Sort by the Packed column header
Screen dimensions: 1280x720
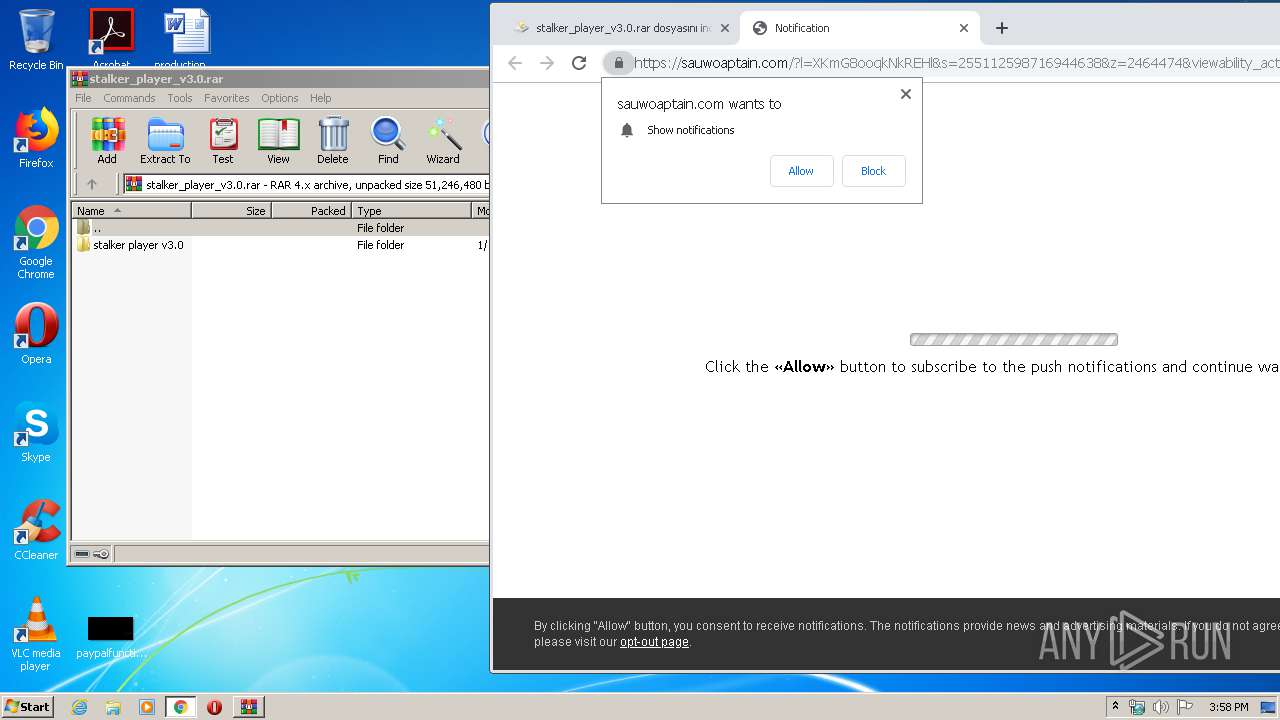(311, 211)
